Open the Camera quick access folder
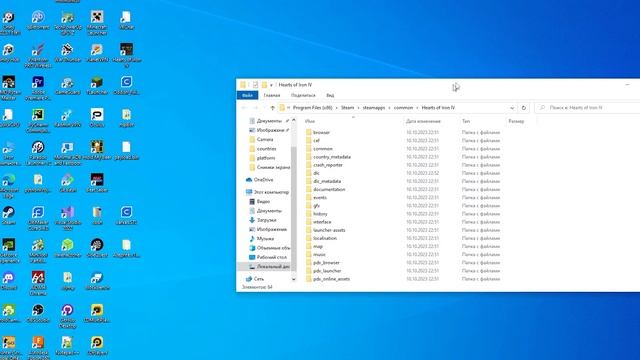This screenshot has height=360, width=640. [x=261, y=140]
